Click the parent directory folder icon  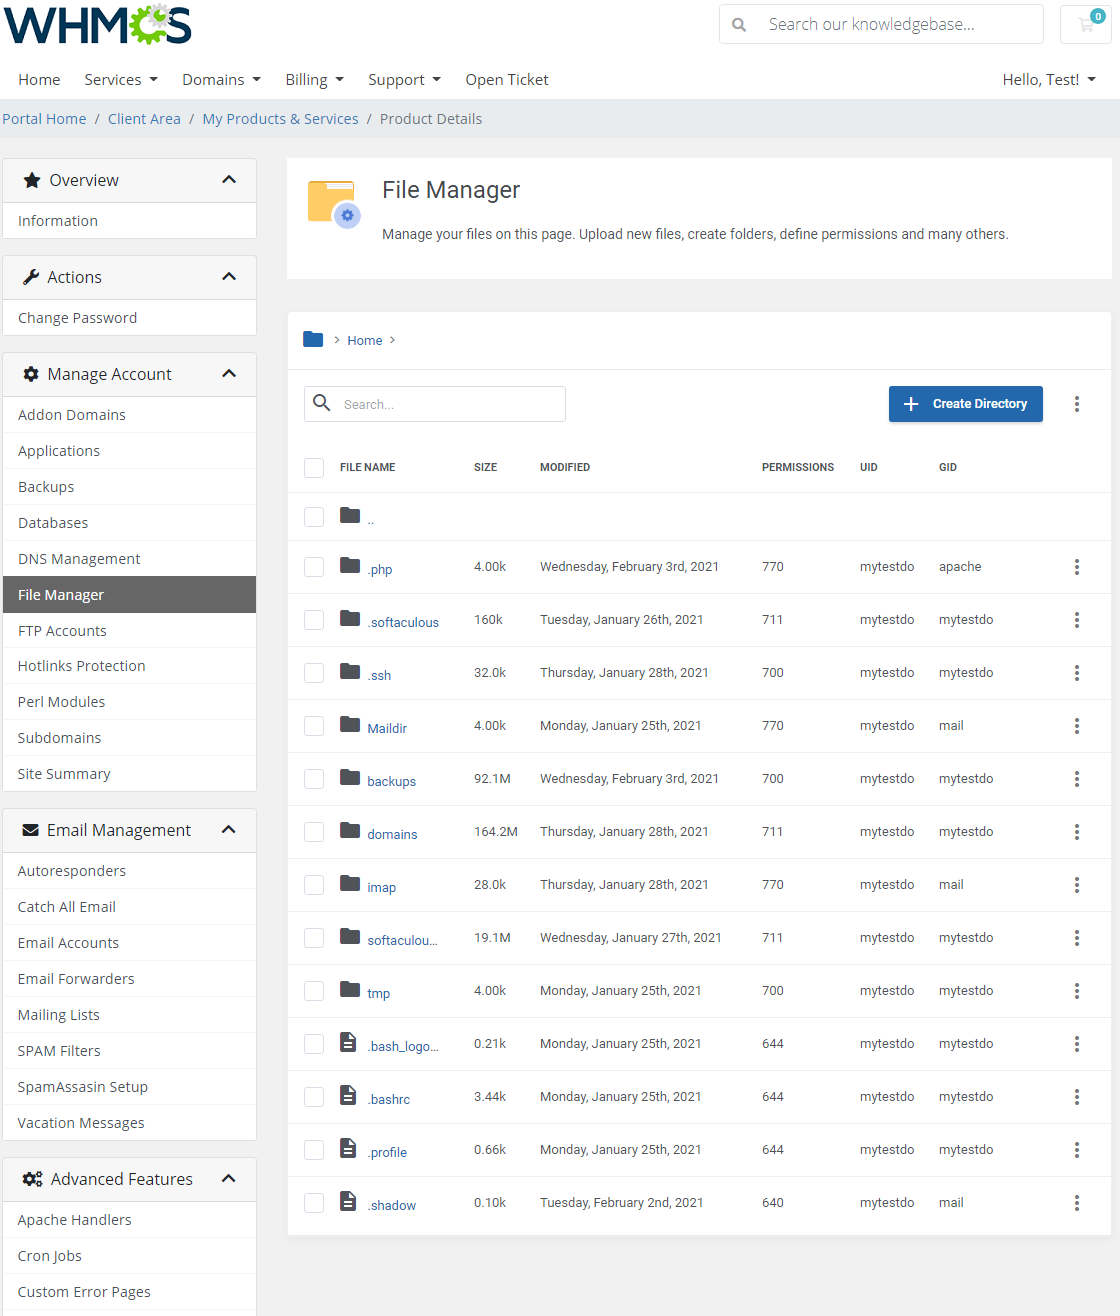click(350, 515)
